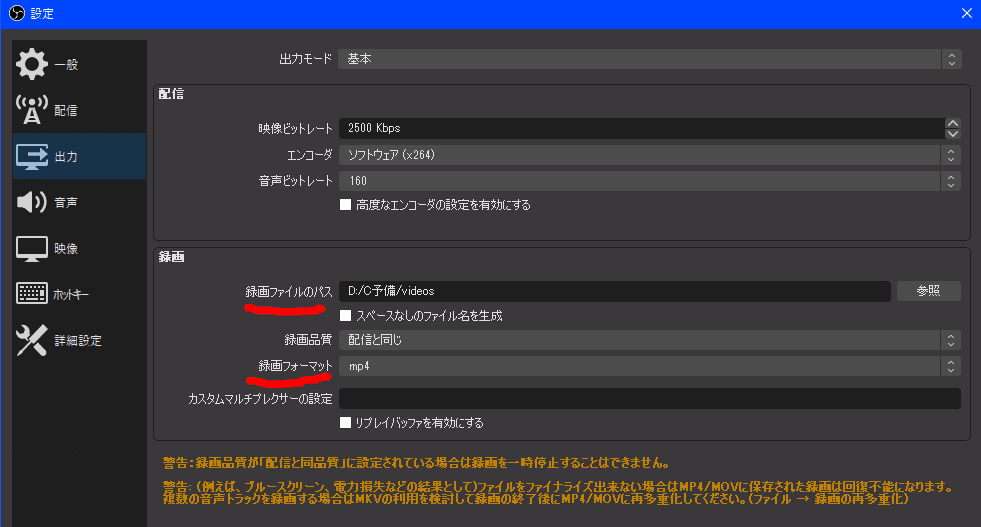Open the 出力モード dropdown
Image resolution: width=981 pixels, height=527 pixels.
649,59
